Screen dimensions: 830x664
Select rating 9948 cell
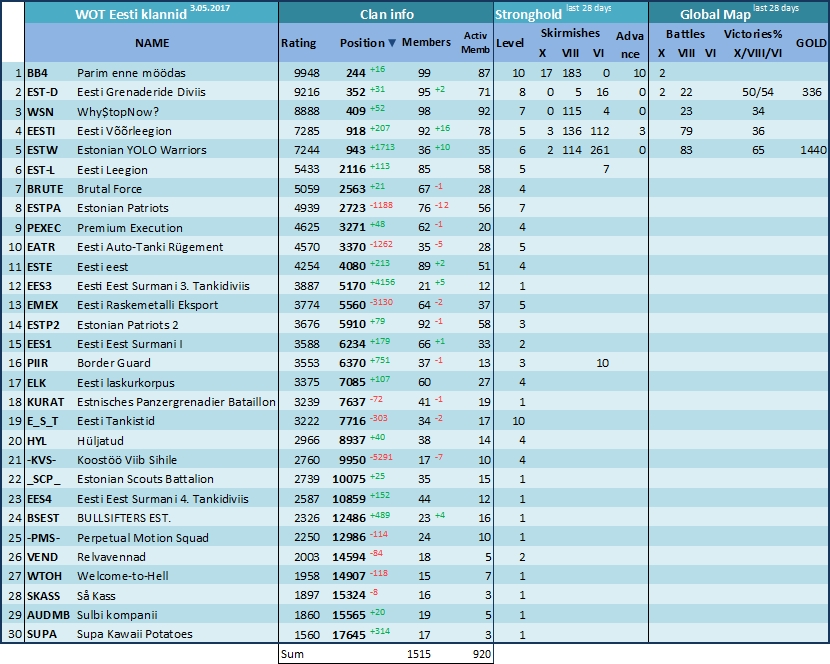pos(307,73)
